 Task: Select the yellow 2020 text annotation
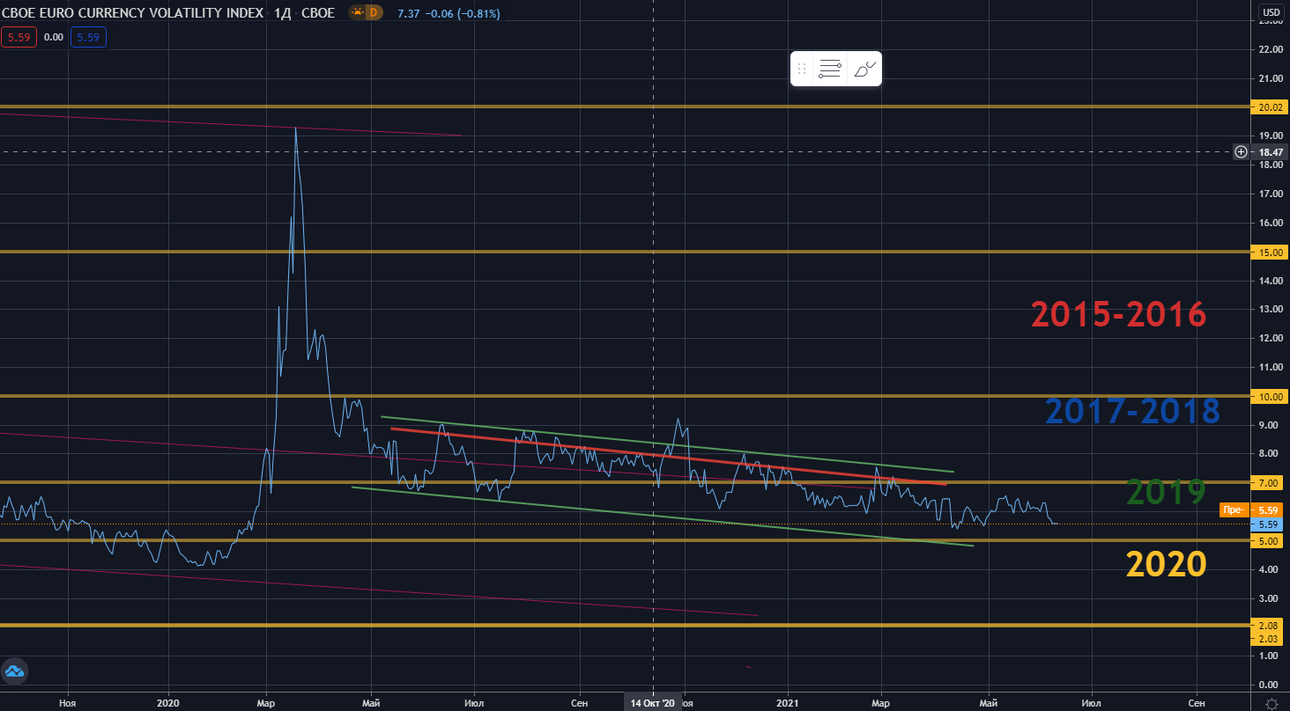[1166, 564]
